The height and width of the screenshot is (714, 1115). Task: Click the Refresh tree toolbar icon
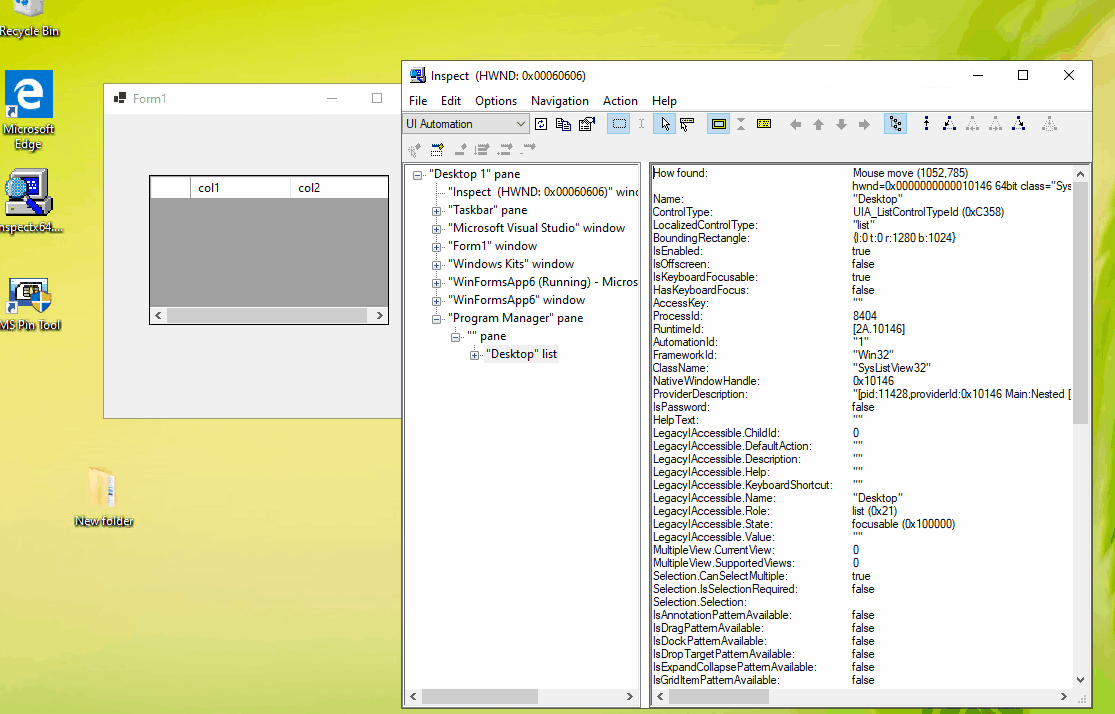click(x=541, y=123)
